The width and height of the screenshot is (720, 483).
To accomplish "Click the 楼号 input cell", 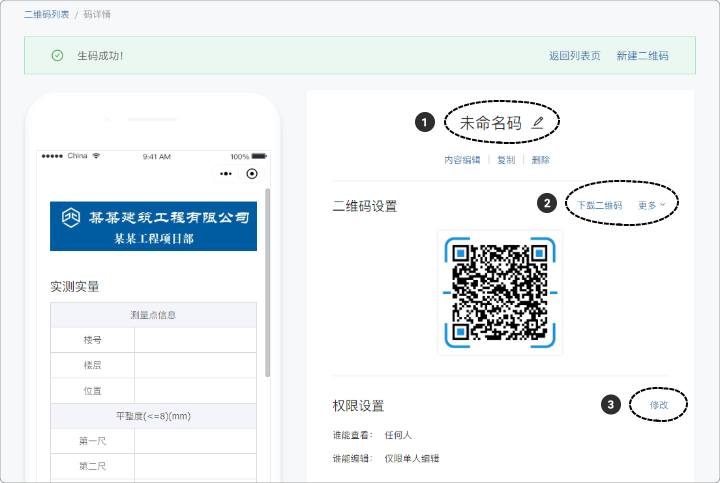I will coord(195,340).
